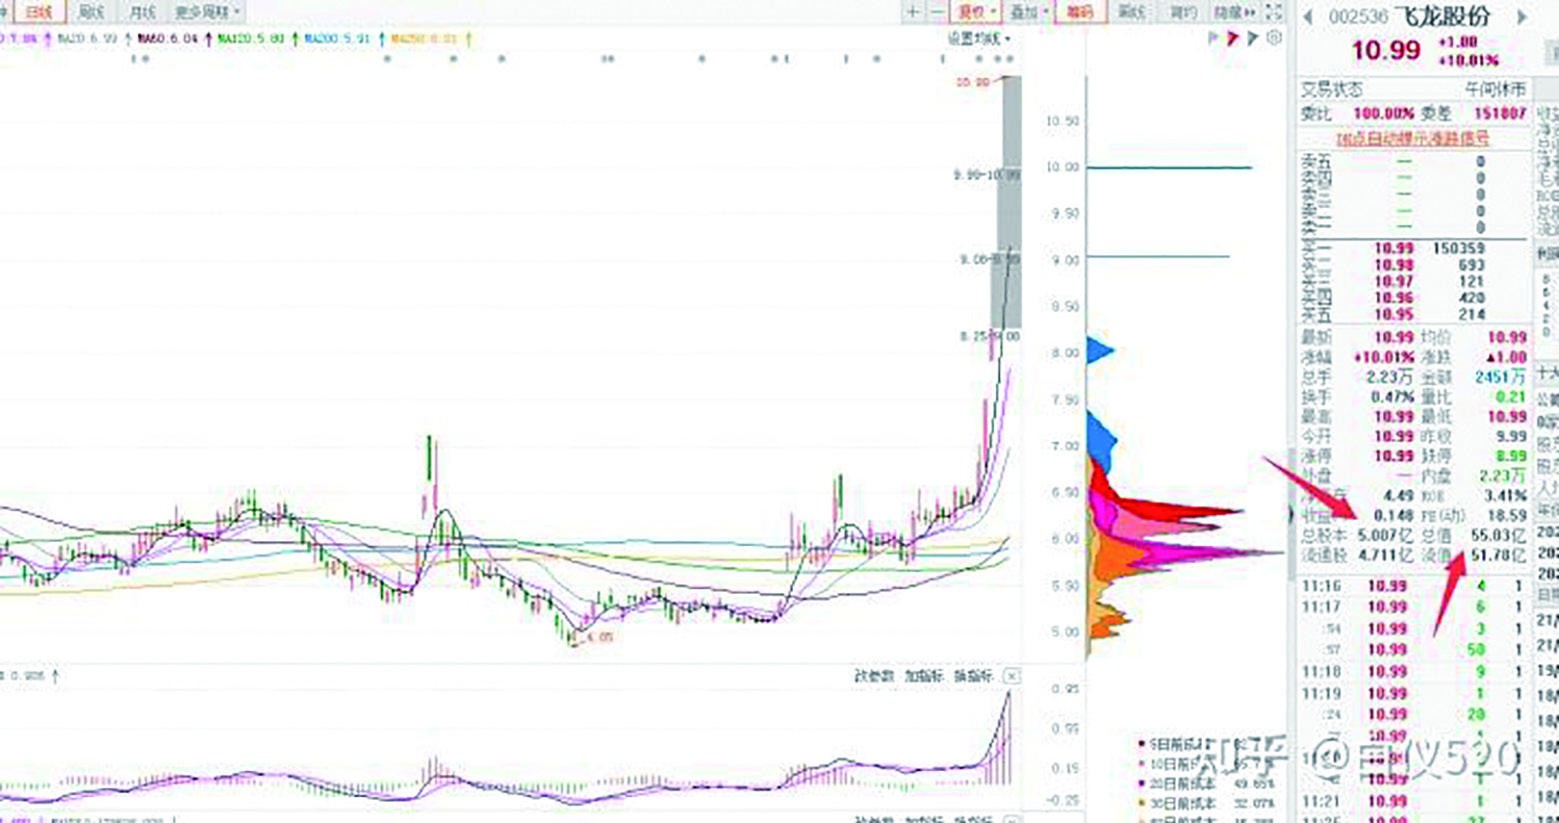Viewport: 1559px width, 823px height.
Task: Zoom in the chart with plus icon
Action: [913, 12]
